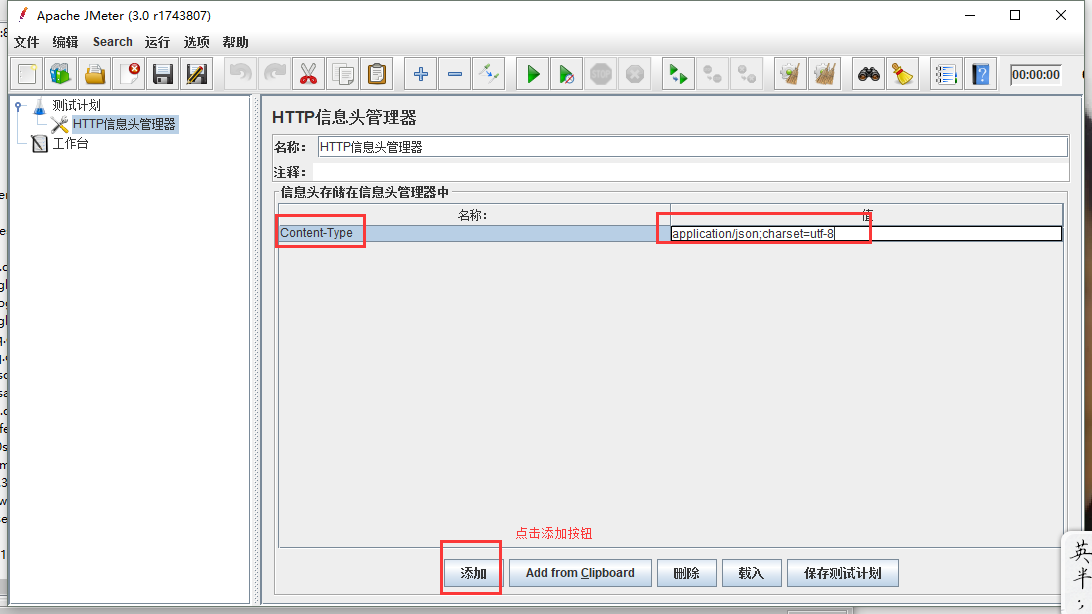
Task: Click inside the 名称 input field
Action: pyautogui.click(x=600, y=146)
